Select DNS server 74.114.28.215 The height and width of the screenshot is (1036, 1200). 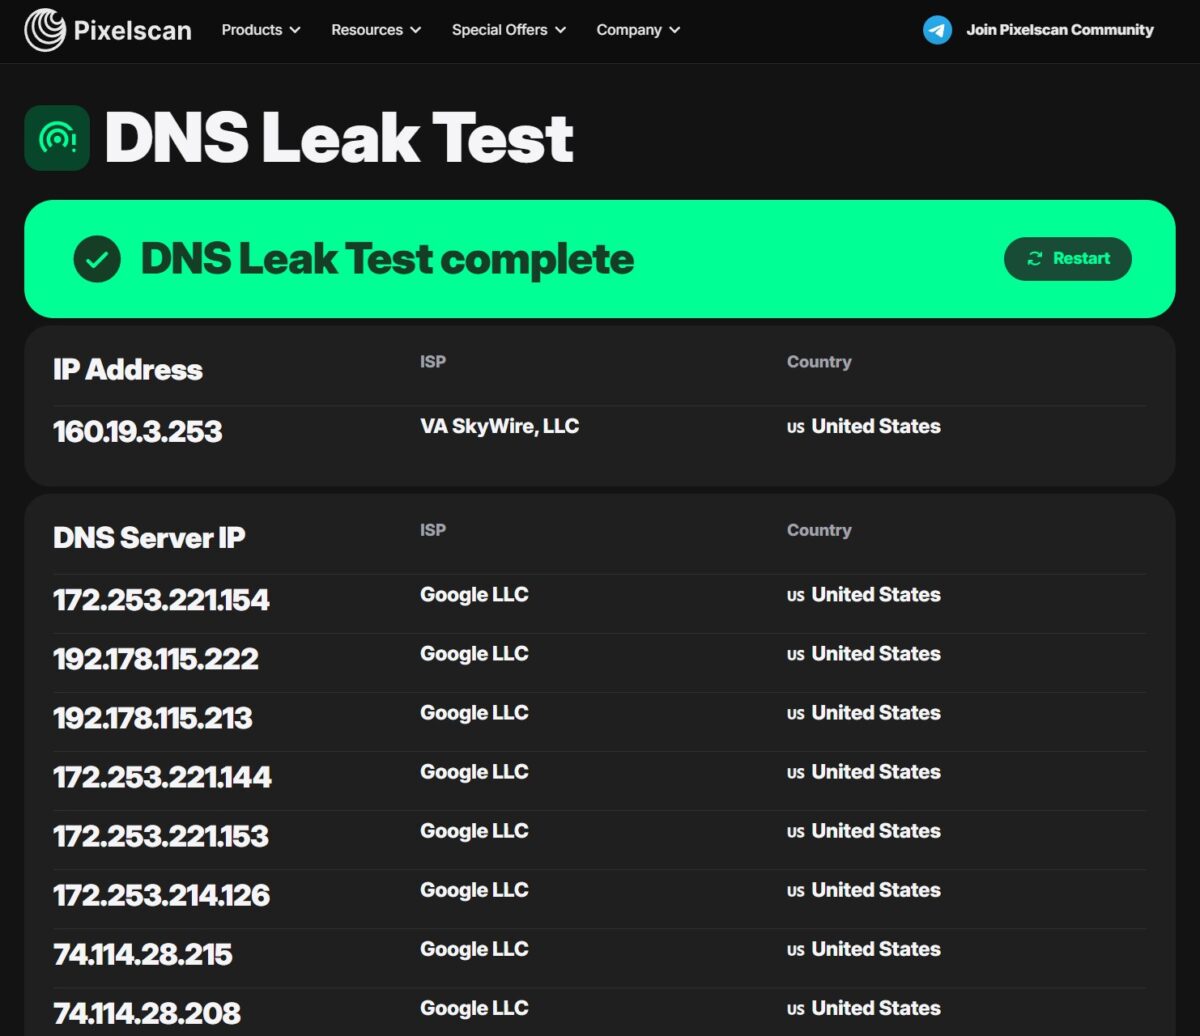143,954
